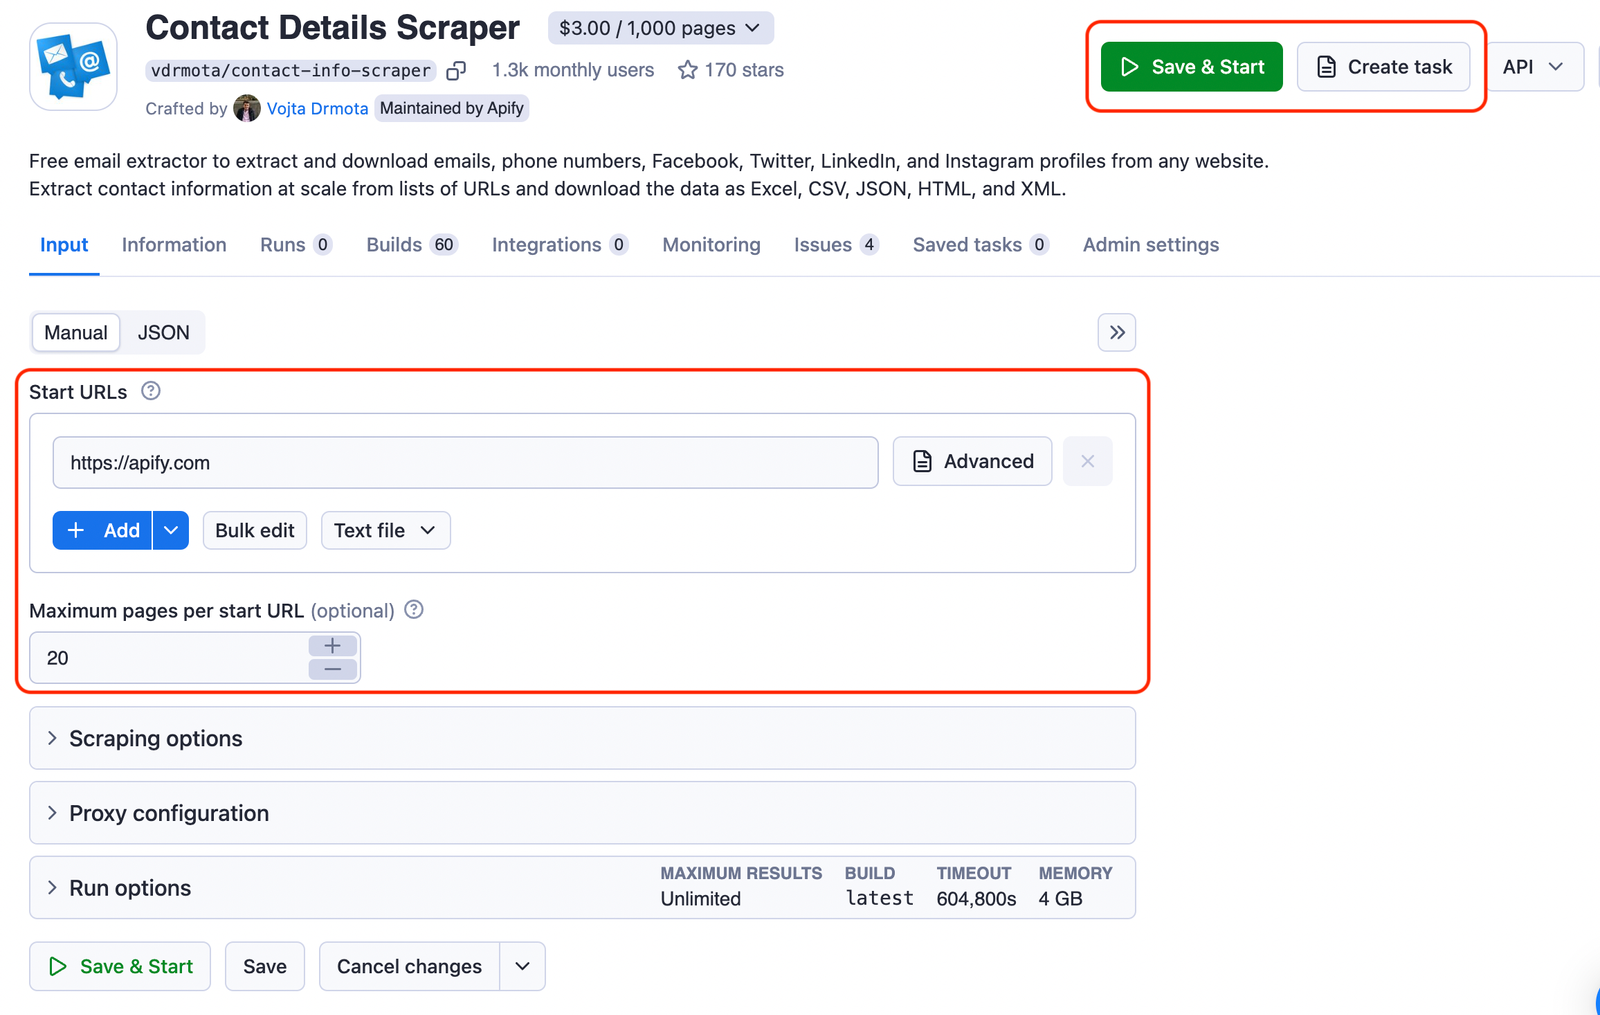Expand the Run options section
The width and height of the screenshot is (1600, 1015).
tap(129, 887)
